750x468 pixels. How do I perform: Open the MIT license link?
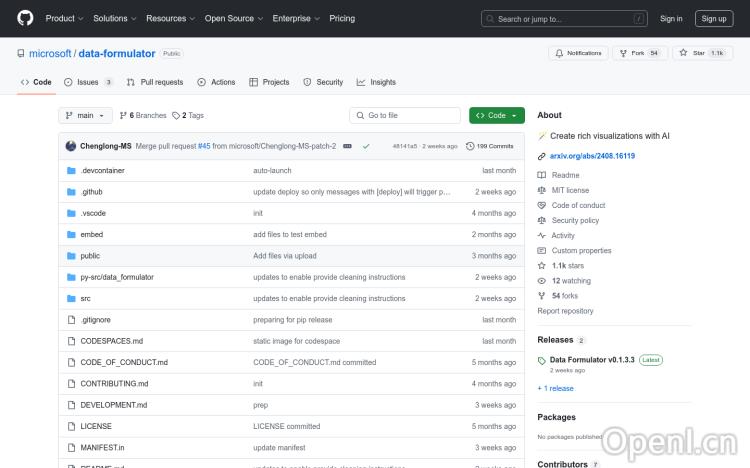pos(570,190)
